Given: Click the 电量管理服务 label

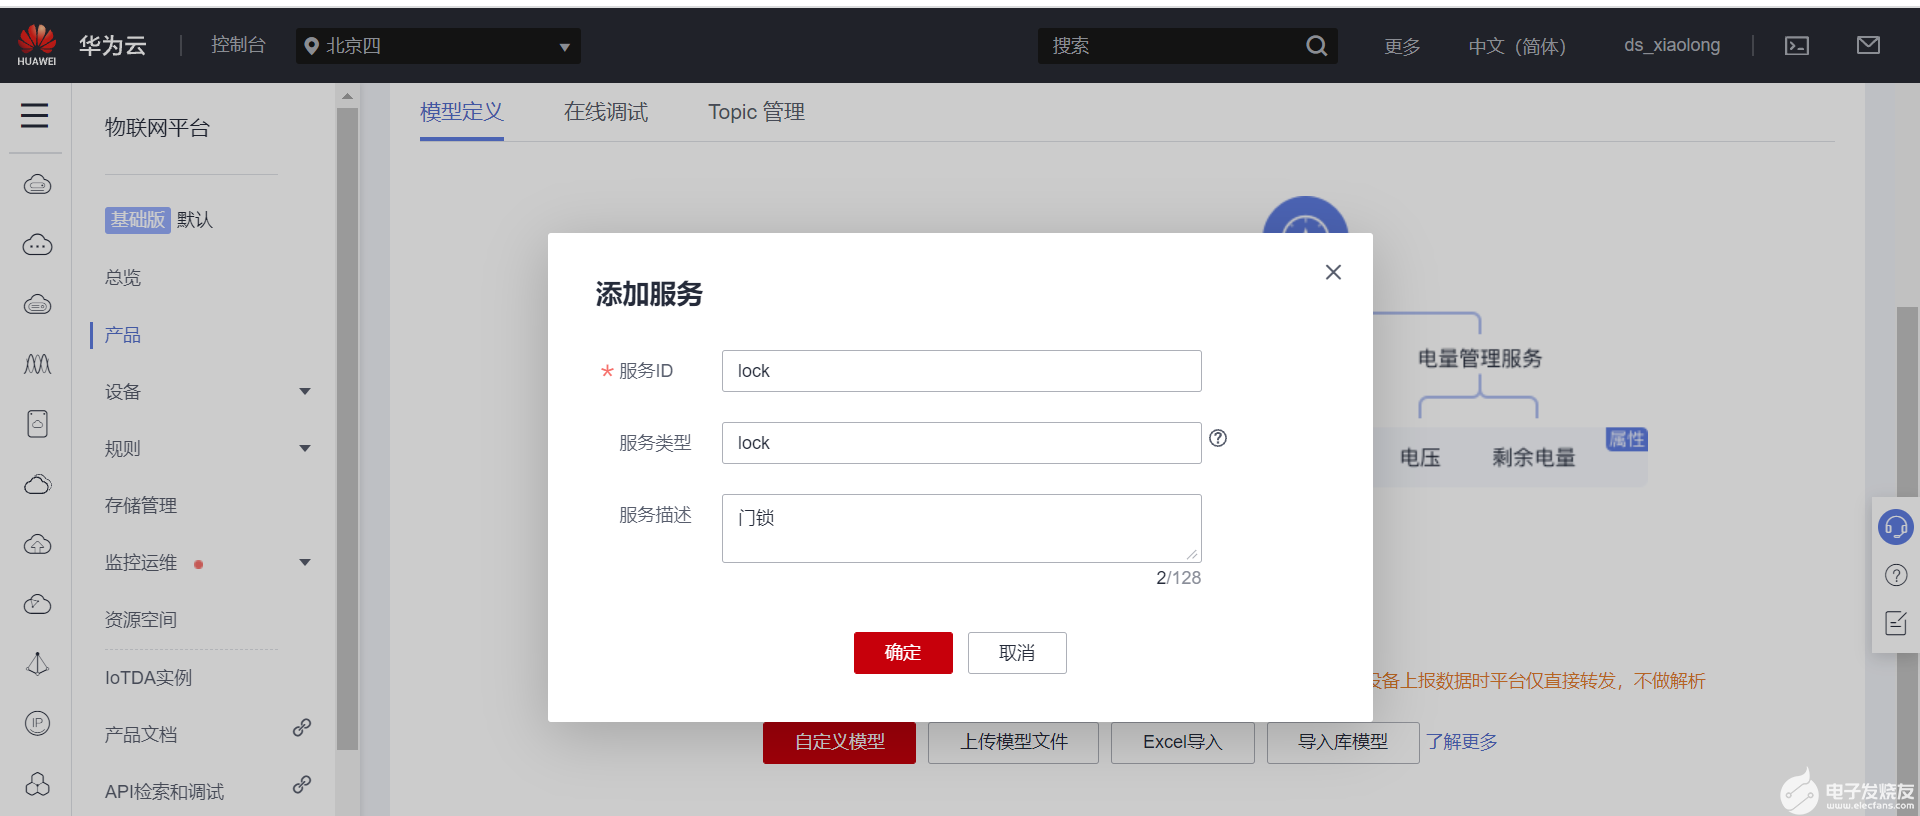Looking at the screenshot, I should [1480, 359].
